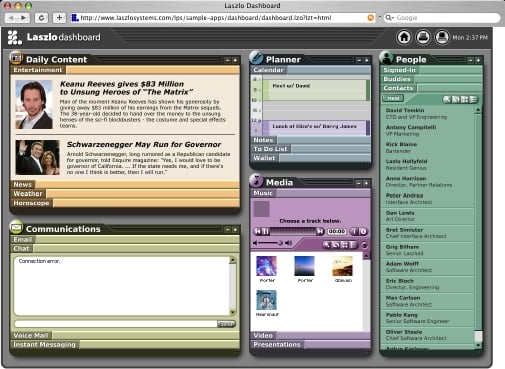
Task: Click the Daily Content panel icon
Action: point(16,58)
